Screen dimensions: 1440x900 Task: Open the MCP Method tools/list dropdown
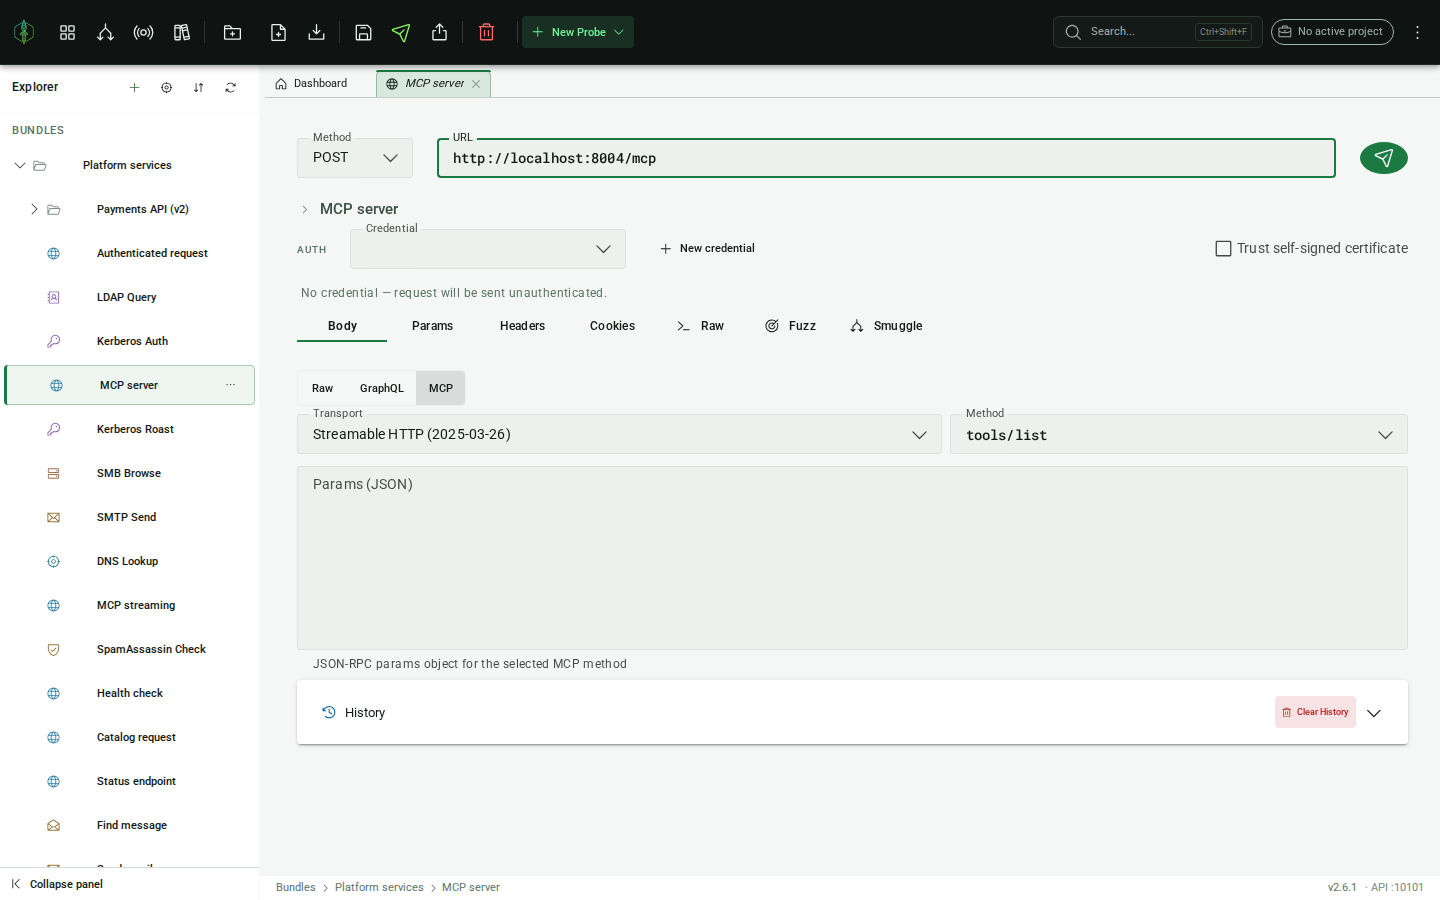tap(1179, 434)
